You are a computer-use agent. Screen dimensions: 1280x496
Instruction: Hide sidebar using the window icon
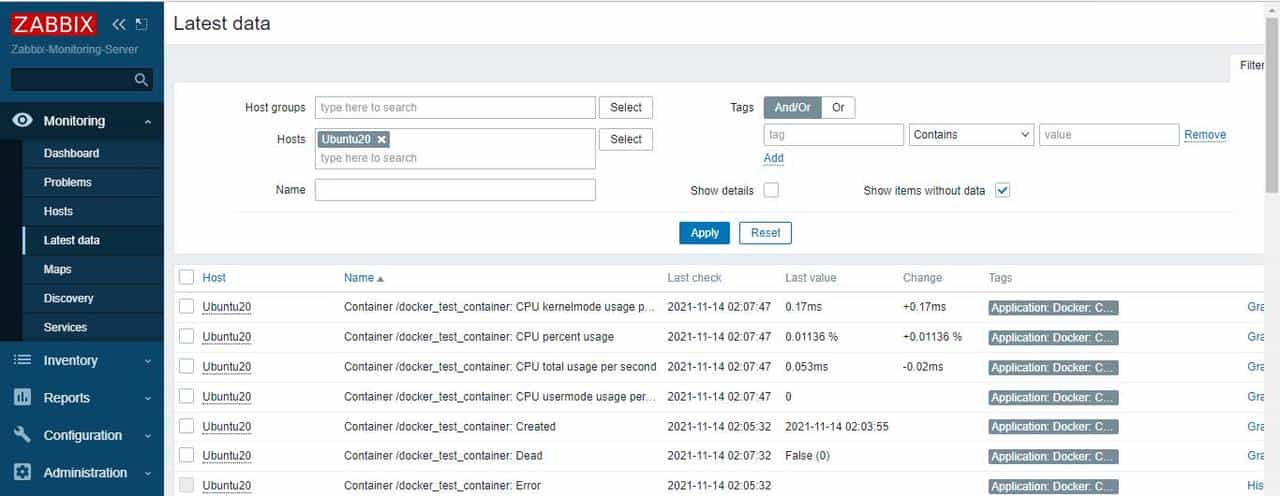pos(141,24)
